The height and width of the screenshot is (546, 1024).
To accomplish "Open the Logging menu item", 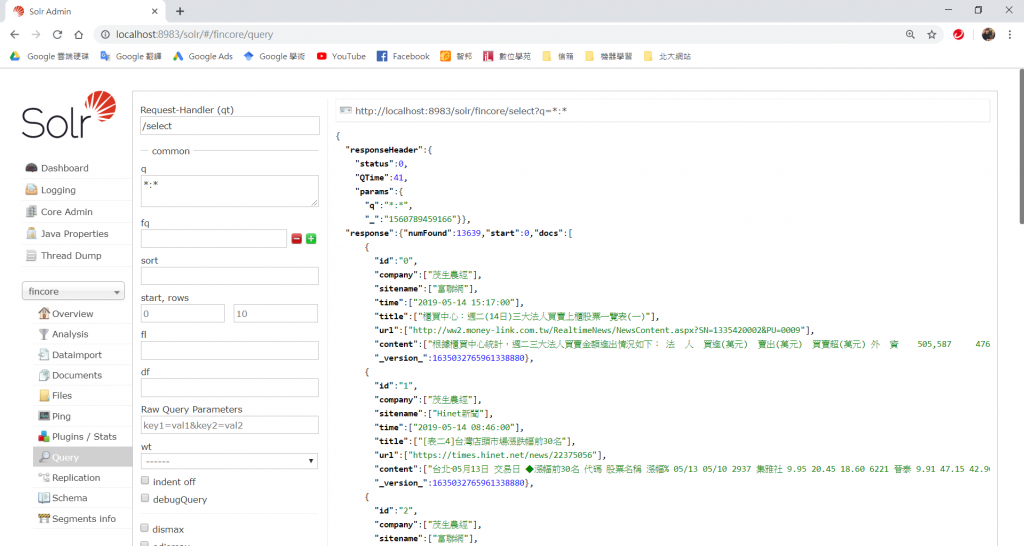I will pyautogui.click(x=58, y=190).
